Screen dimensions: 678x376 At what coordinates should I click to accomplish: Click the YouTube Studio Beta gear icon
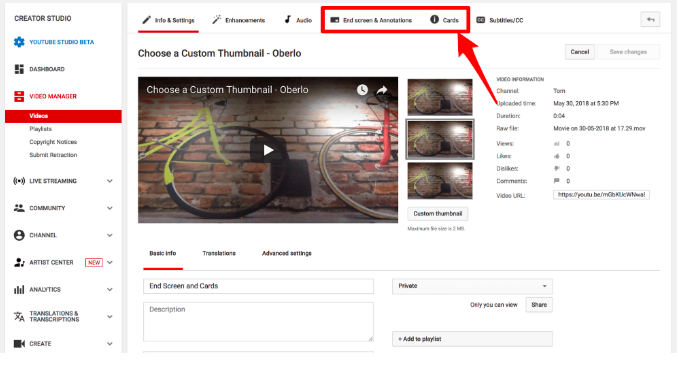(x=19, y=42)
